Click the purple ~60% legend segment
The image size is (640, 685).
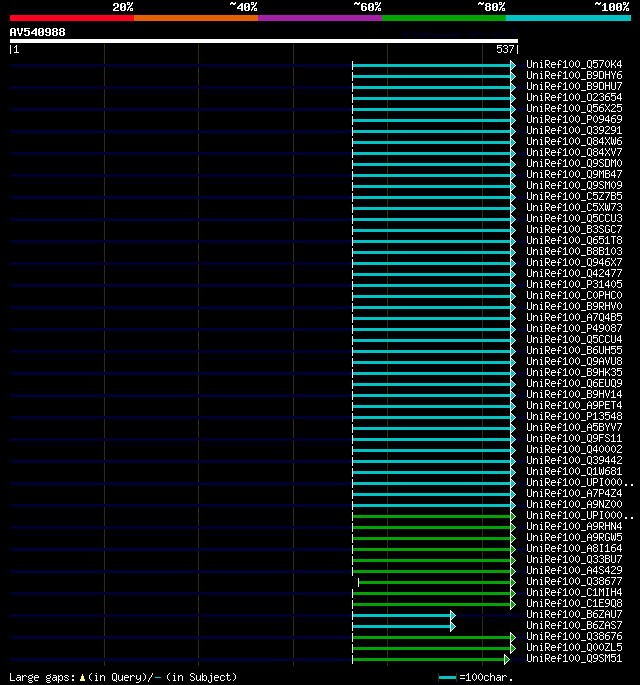(320, 18)
